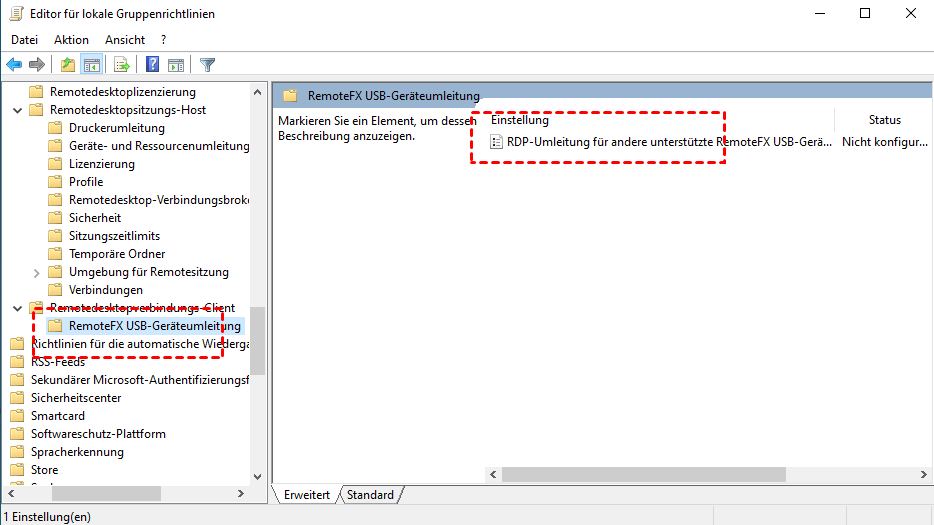The width and height of the screenshot is (934, 525).
Task: Click tree pane vertical scrollbar up arrow
Action: click(257, 92)
